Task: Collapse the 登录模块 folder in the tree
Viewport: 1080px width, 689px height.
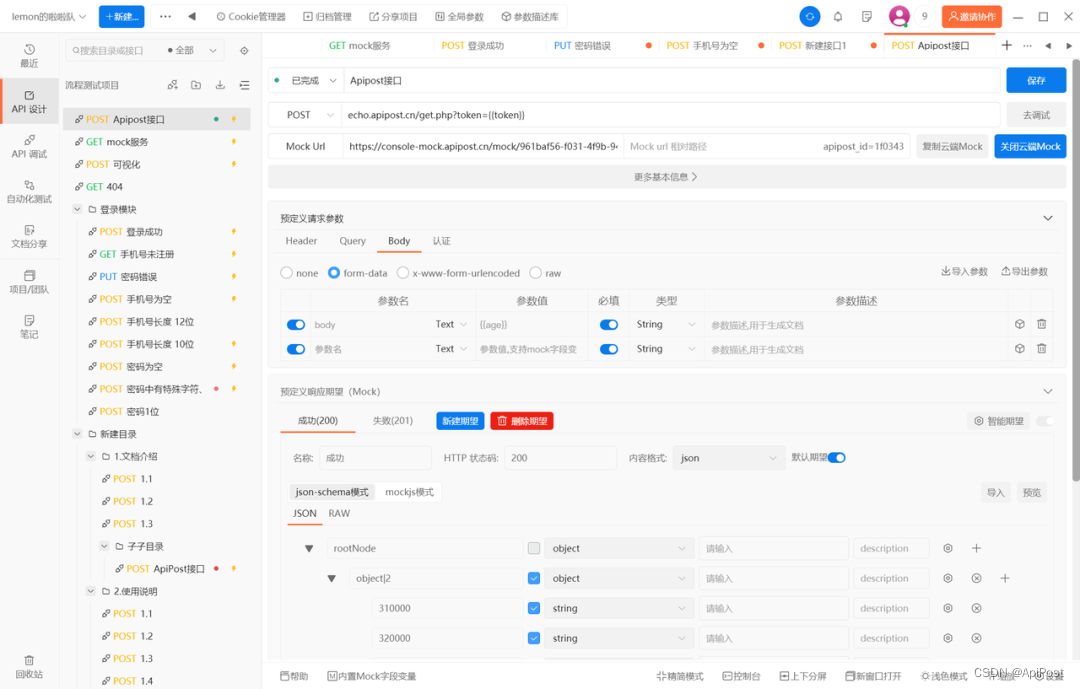Action: 77,208
